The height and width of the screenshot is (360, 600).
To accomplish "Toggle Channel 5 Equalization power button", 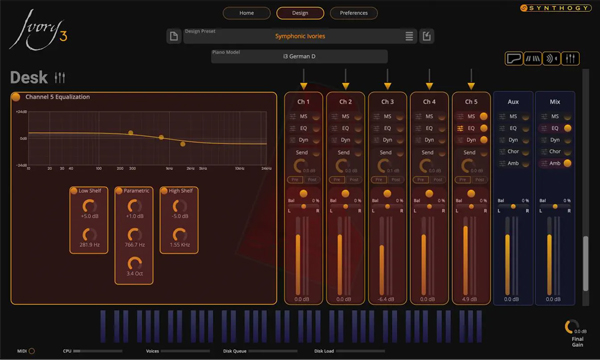I will (x=16, y=97).
